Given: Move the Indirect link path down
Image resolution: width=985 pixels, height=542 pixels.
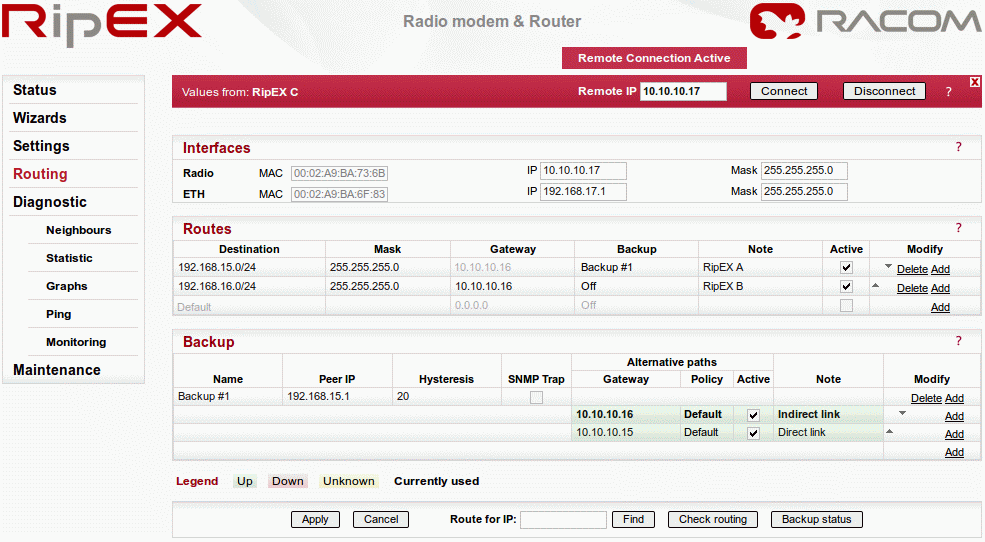Looking at the screenshot, I should 902,413.
